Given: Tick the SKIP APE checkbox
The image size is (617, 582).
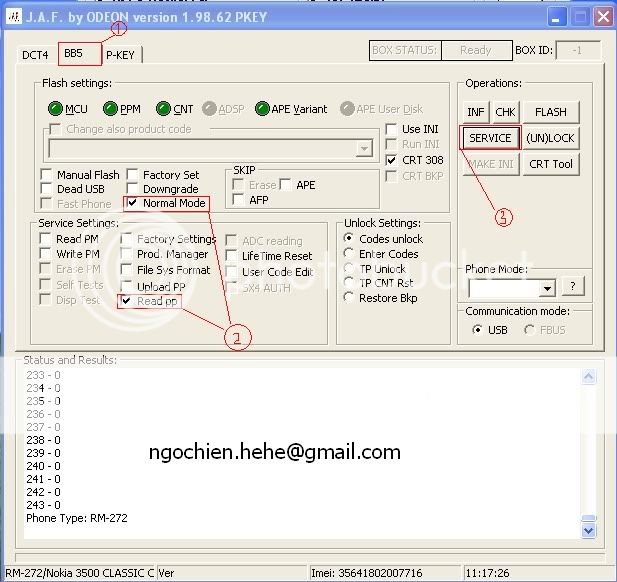Looking at the screenshot, I should (285, 185).
